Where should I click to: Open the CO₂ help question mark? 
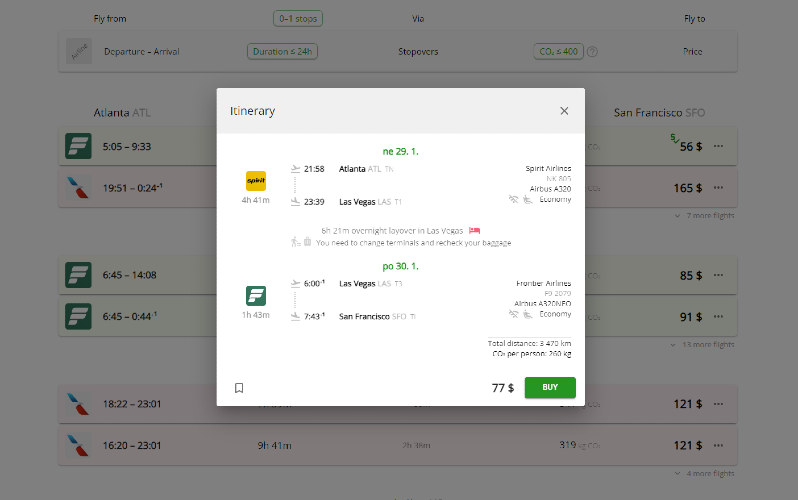(592, 52)
